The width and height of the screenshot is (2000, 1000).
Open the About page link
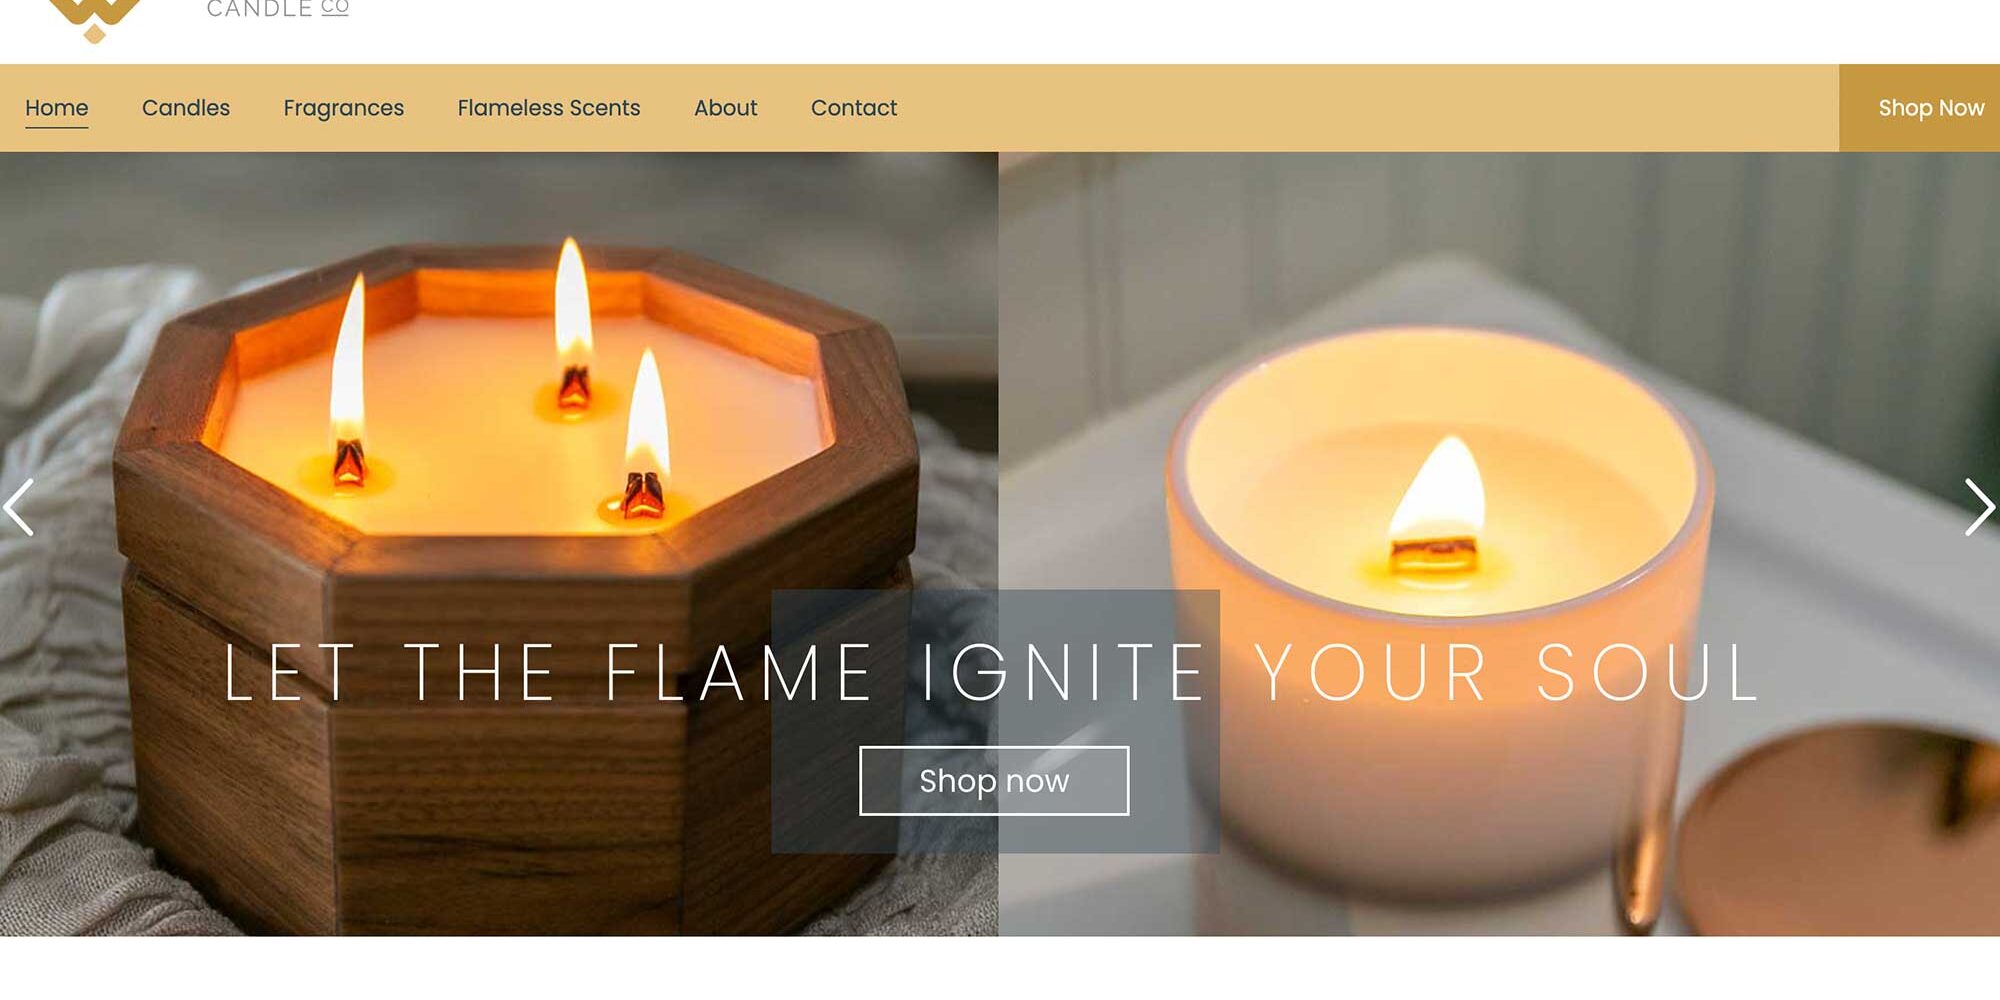[x=726, y=108]
